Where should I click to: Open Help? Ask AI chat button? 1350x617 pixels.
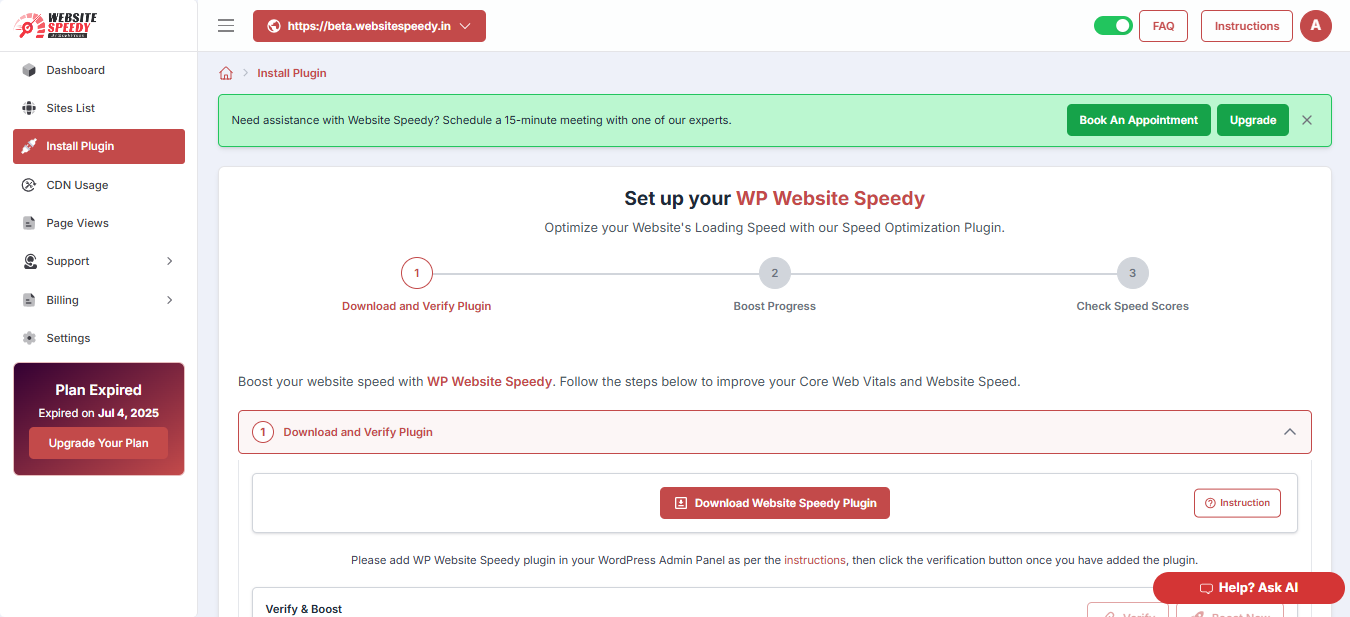click(1249, 588)
